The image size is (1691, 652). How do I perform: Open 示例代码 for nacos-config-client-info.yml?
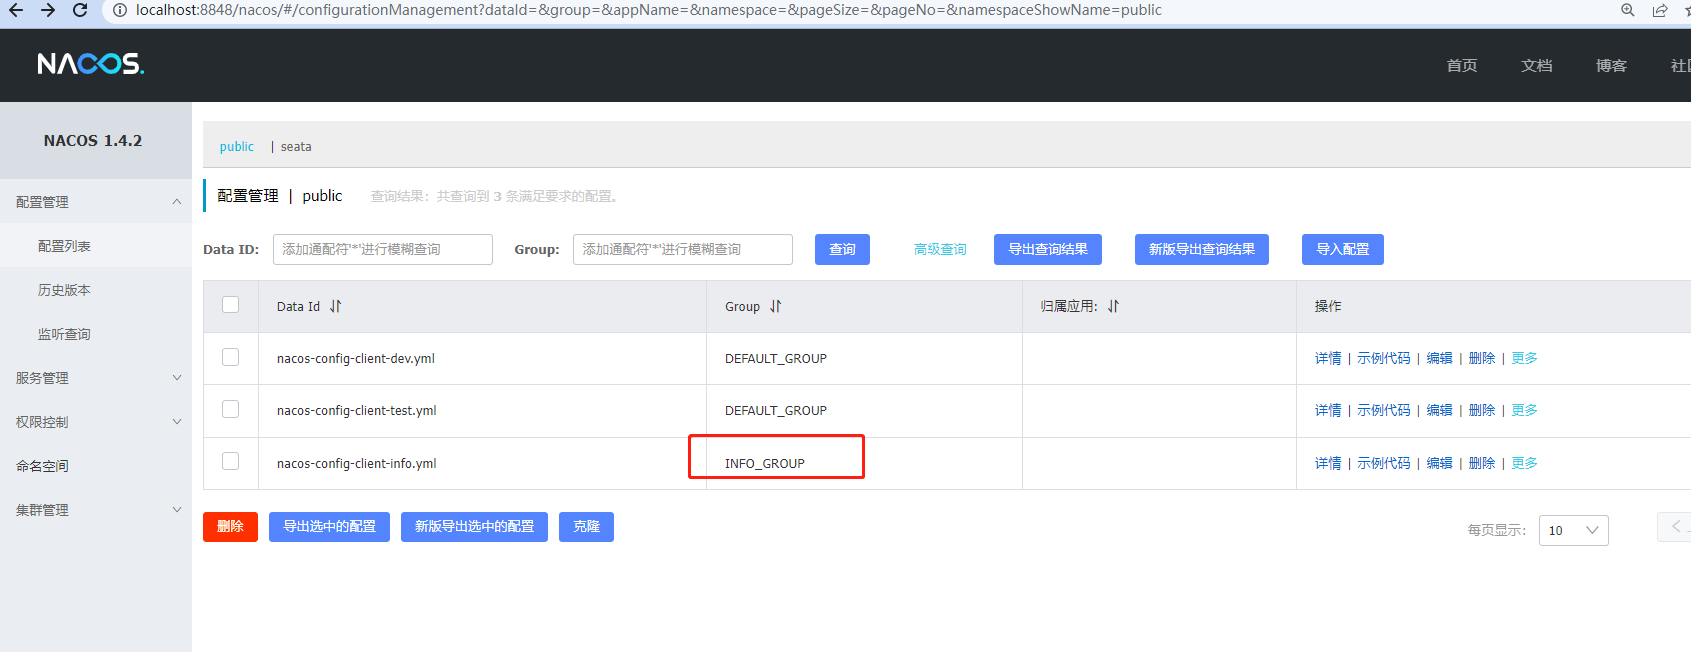tap(1383, 463)
